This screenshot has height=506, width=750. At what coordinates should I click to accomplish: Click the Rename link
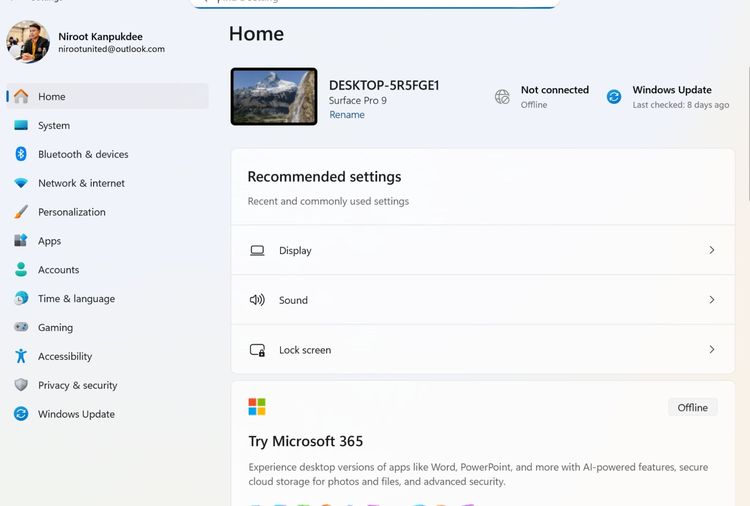click(x=347, y=115)
